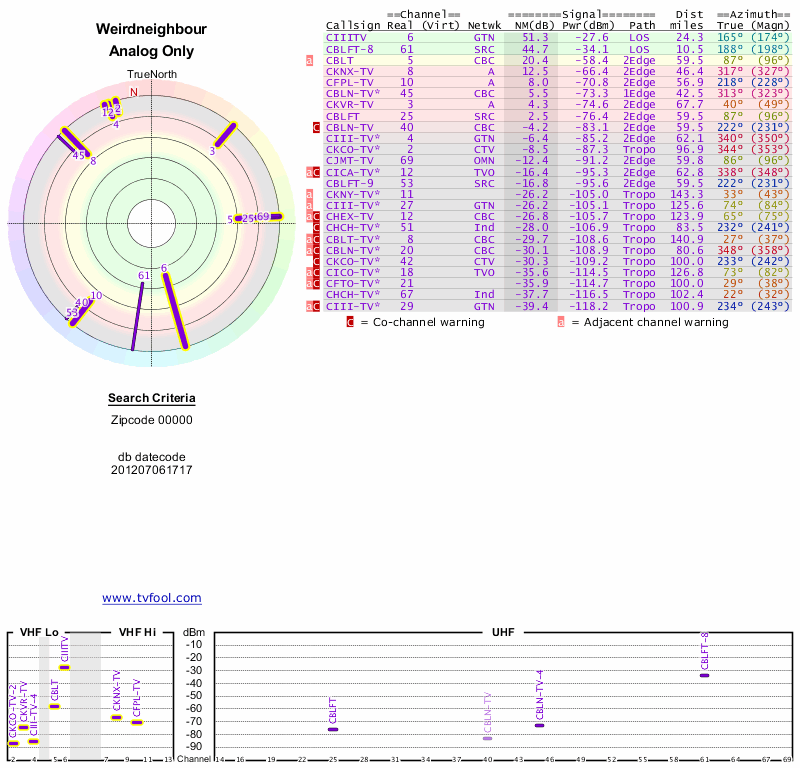Click the channel 69 label on the radar plot

pos(262,216)
